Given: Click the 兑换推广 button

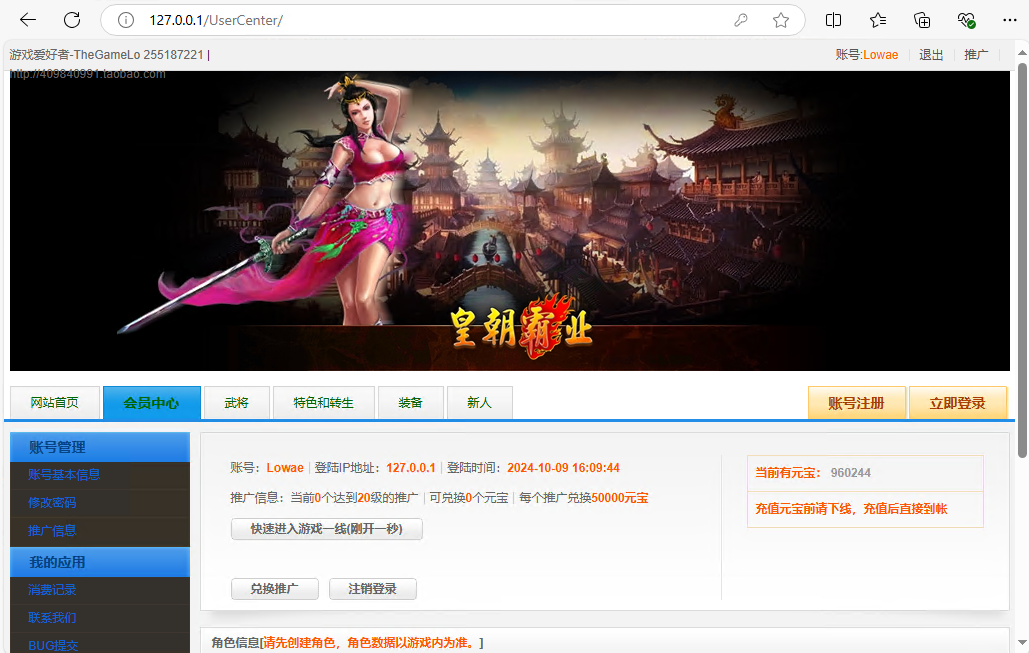Looking at the screenshot, I should click(x=275, y=589).
